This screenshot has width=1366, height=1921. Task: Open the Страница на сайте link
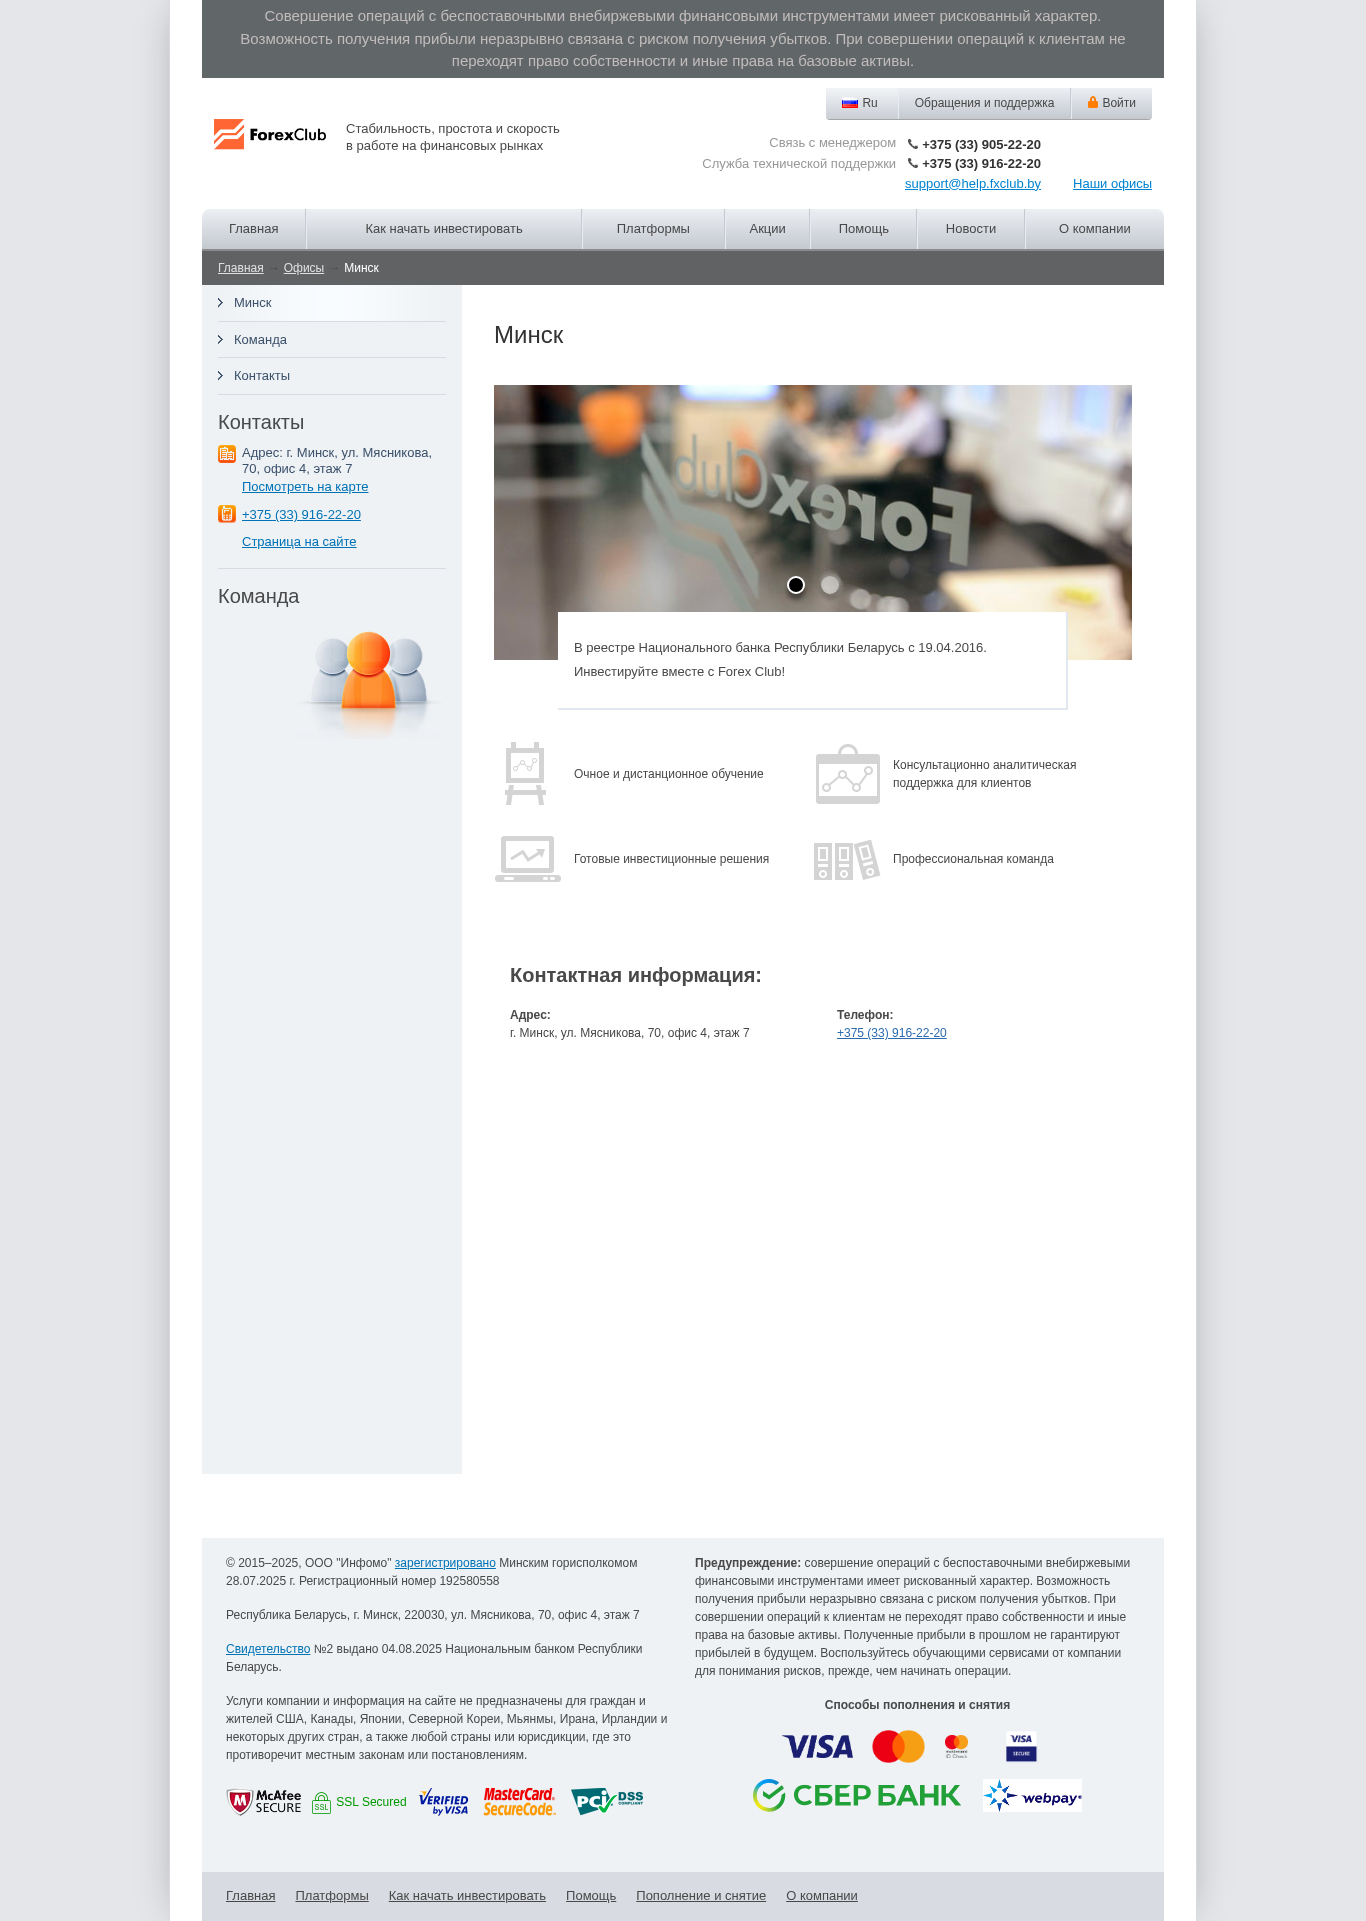299,542
